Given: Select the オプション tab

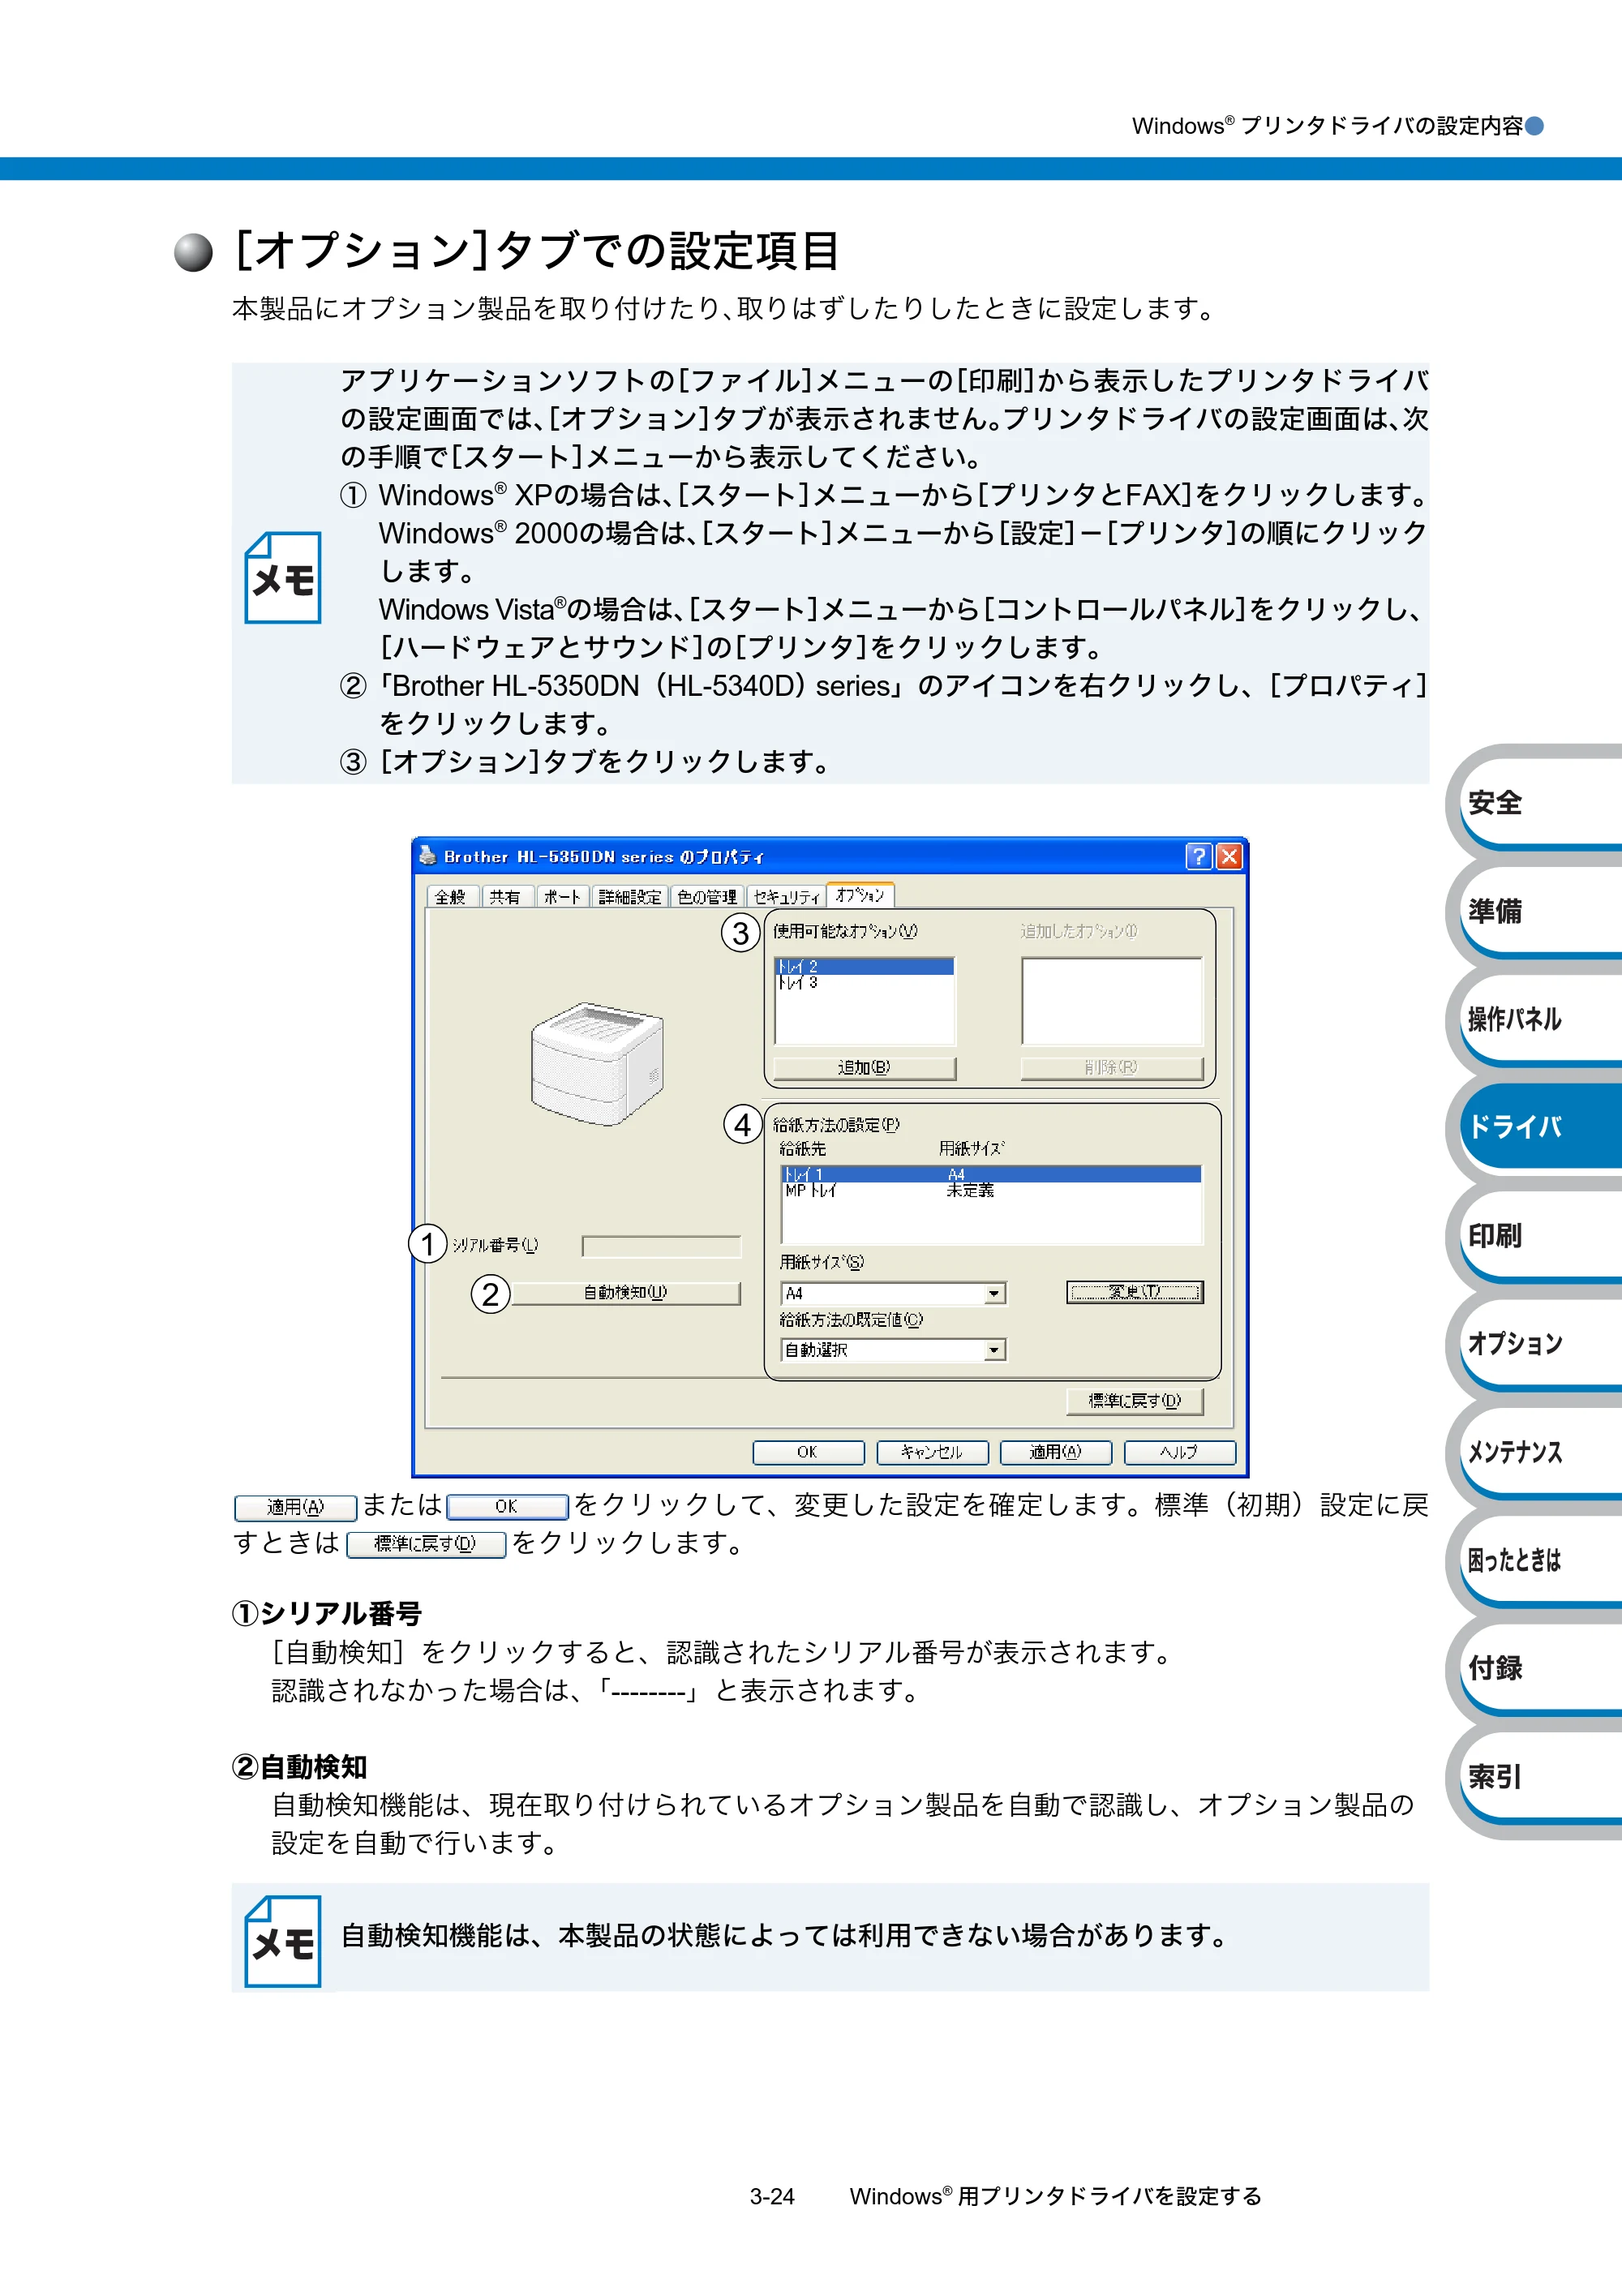Looking at the screenshot, I should click(x=860, y=895).
